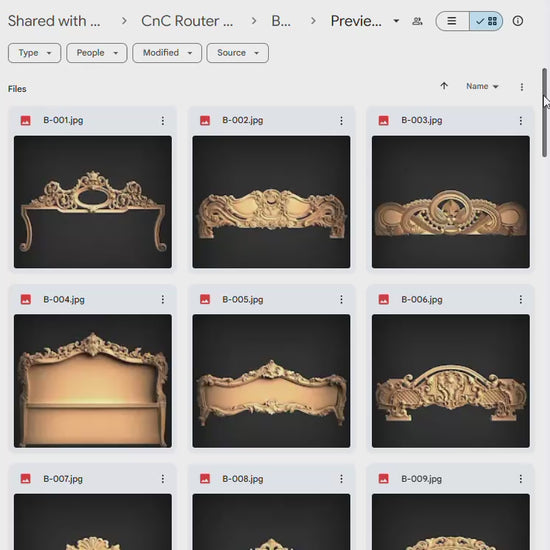Open the B-002.jpg thumbnail preview
Image resolution: width=550 pixels, height=550 pixels.
[x=271, y=202]
